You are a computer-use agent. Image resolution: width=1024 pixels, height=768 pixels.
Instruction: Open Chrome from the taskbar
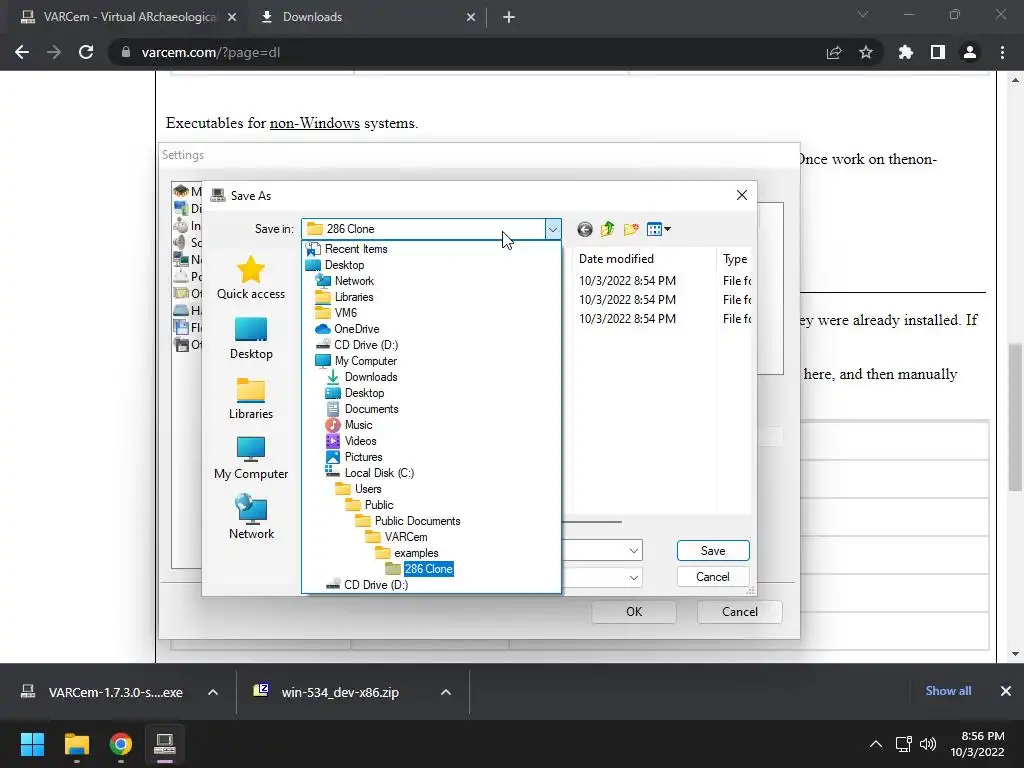click(121, 744)
